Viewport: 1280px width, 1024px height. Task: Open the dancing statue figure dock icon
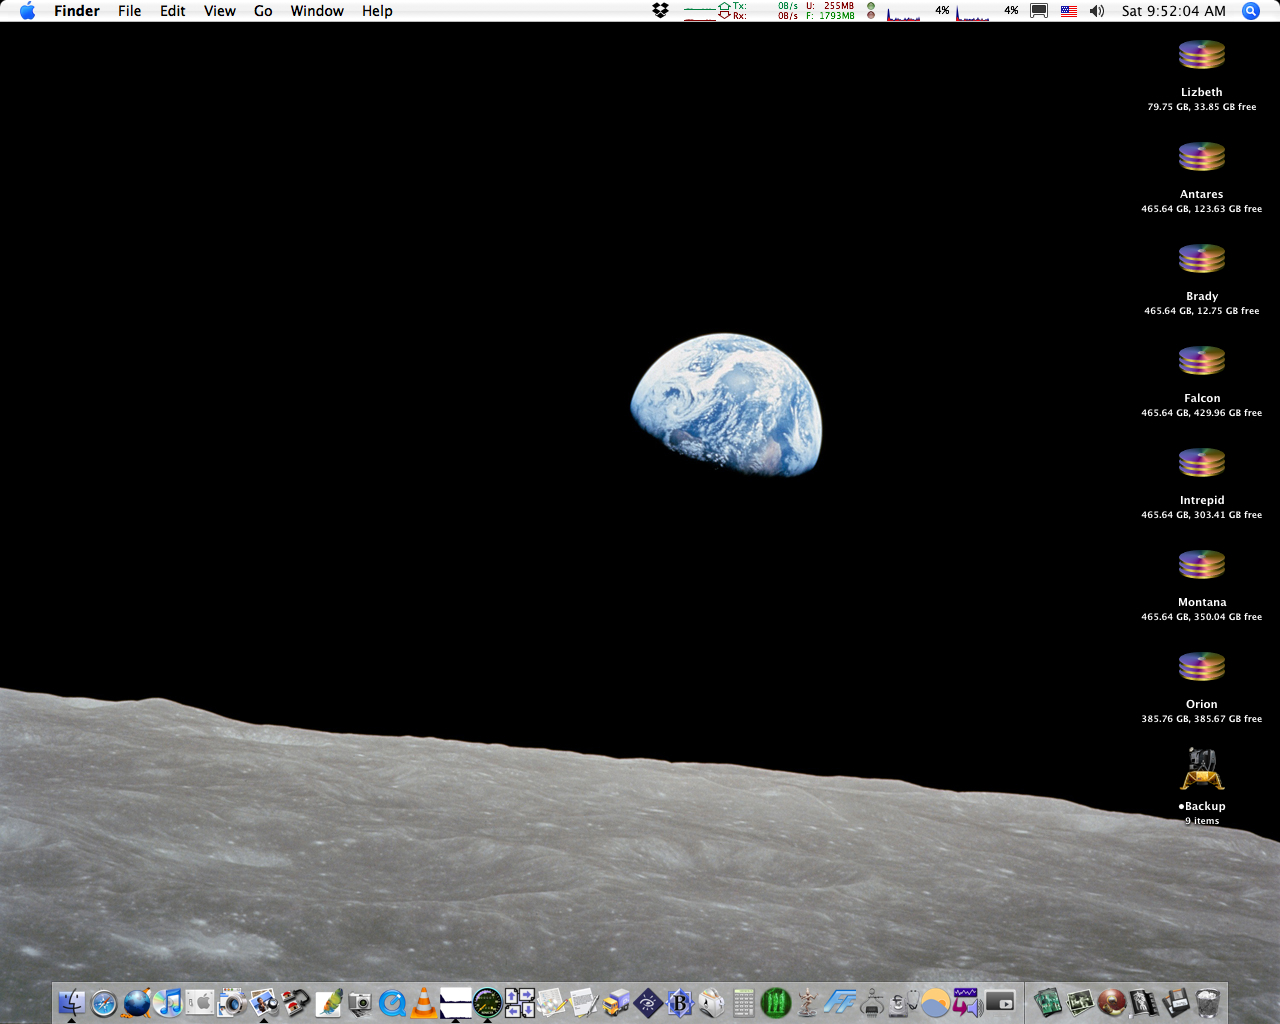[x=807, y=1002]
